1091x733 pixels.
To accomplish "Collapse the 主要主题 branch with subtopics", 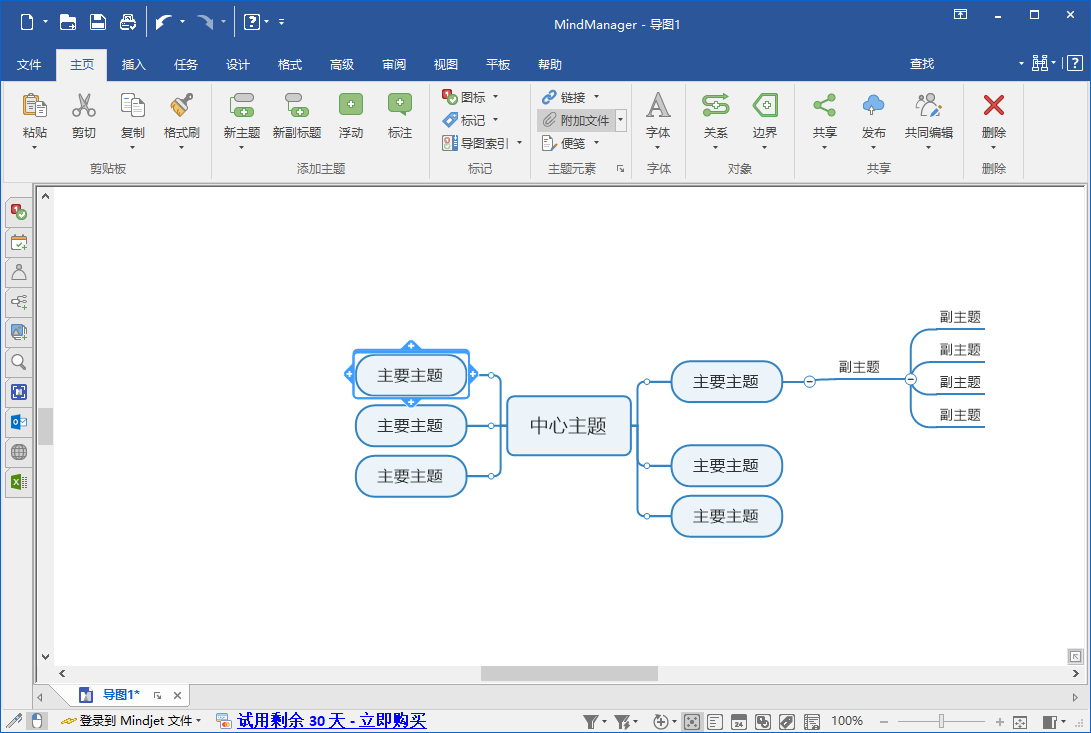I will [x=809, y=381].
